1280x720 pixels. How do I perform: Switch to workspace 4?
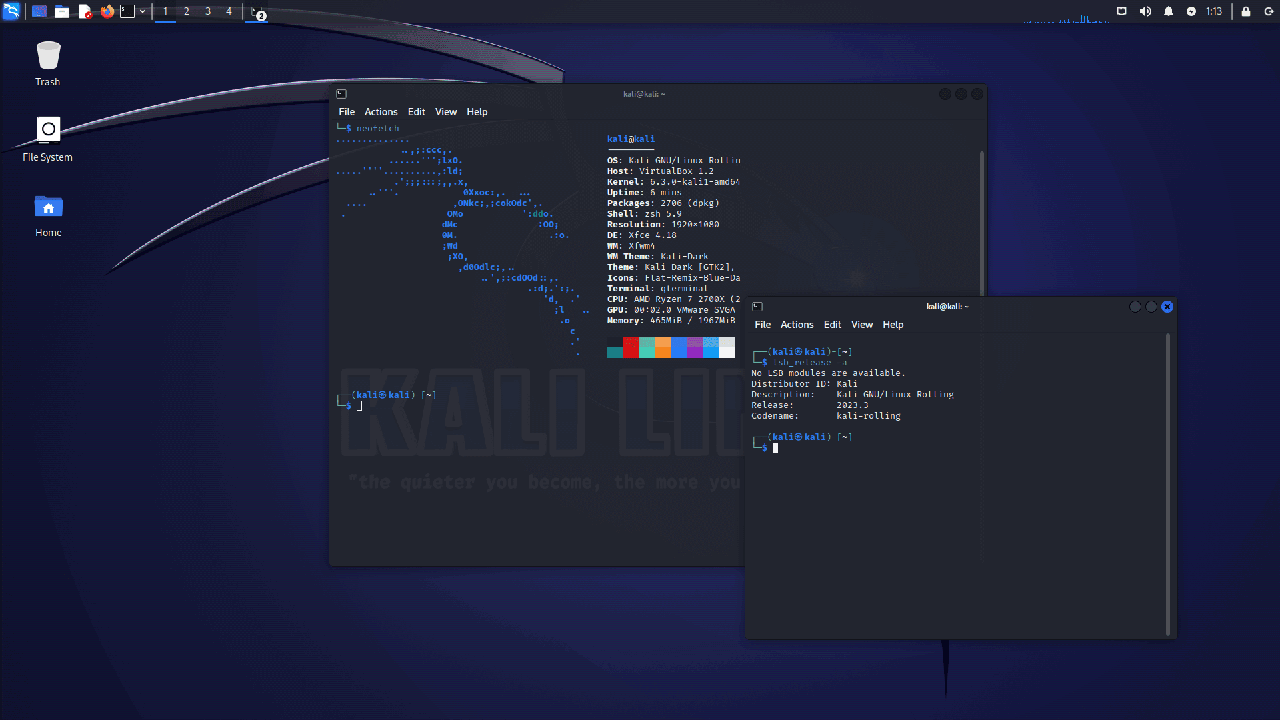tap(229, 11)
